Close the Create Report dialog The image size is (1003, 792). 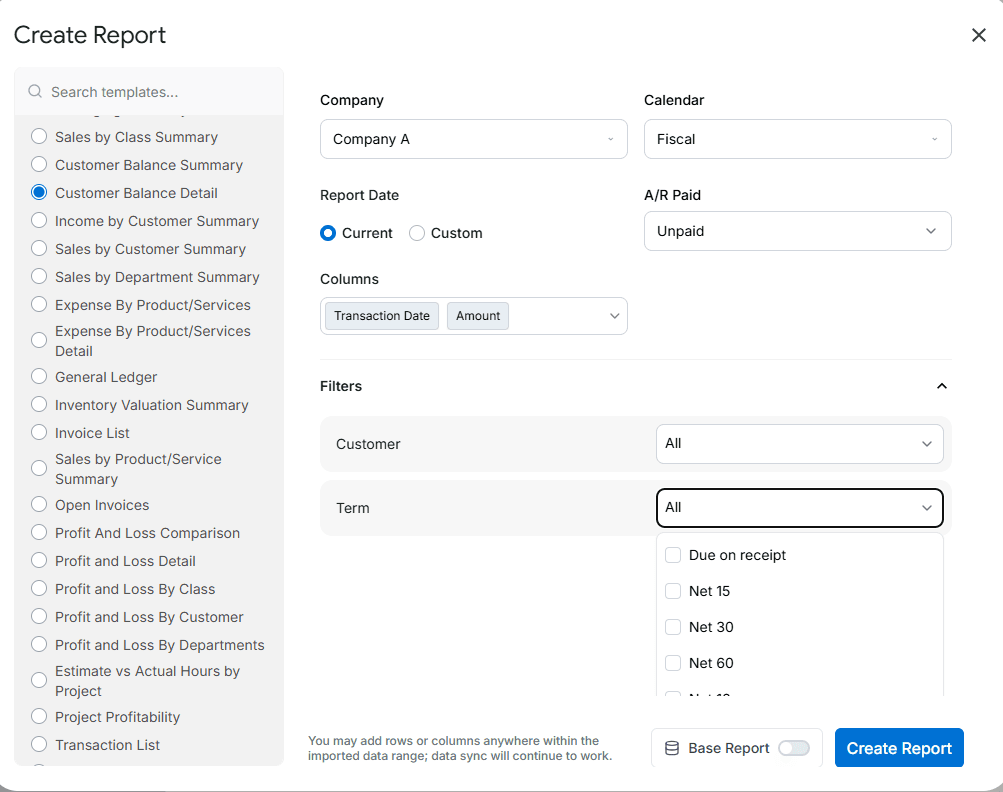tap(979, 35)
